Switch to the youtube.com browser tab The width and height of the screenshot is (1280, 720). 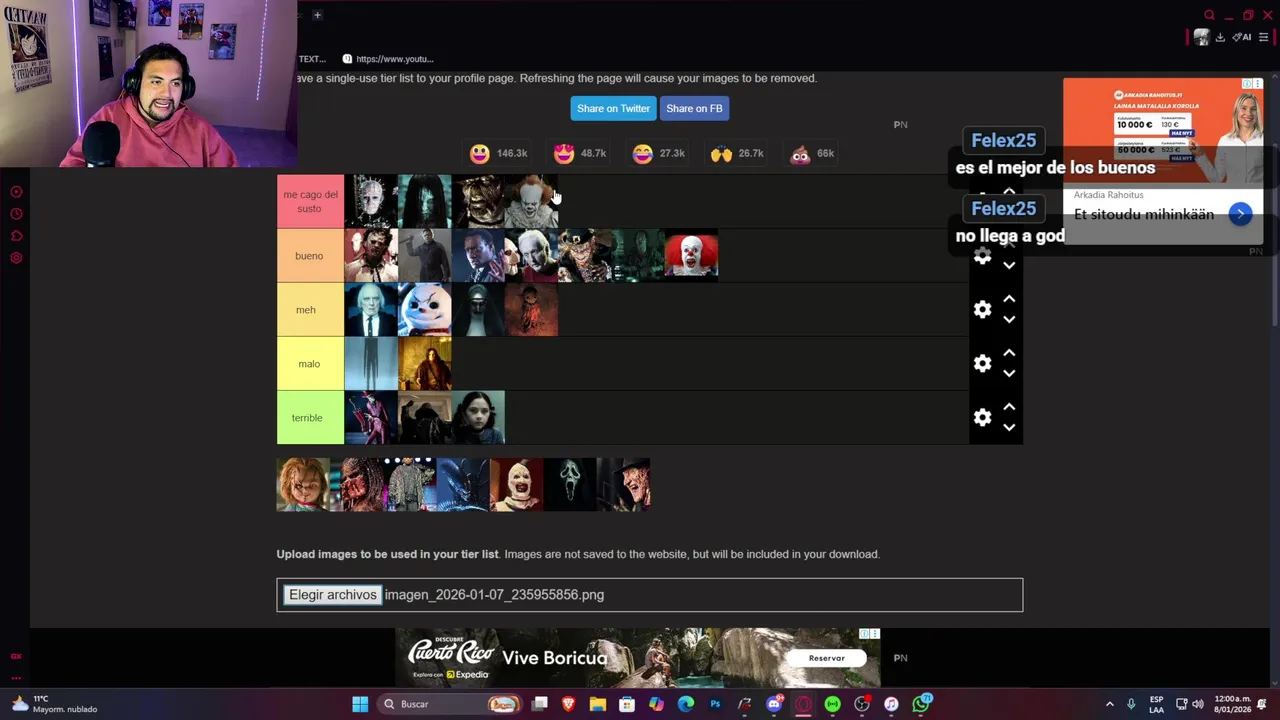(388, 59)
